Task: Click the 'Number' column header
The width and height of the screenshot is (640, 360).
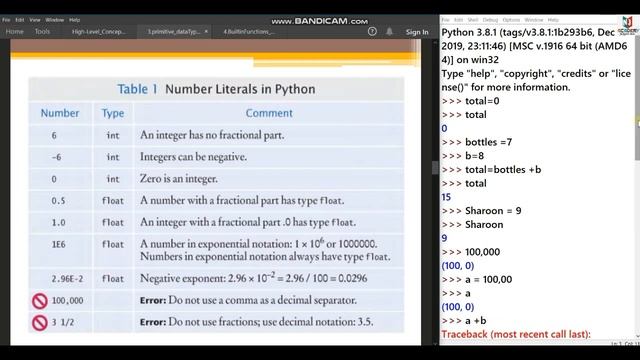Action: pyautogui.click(x=60, y=113)
